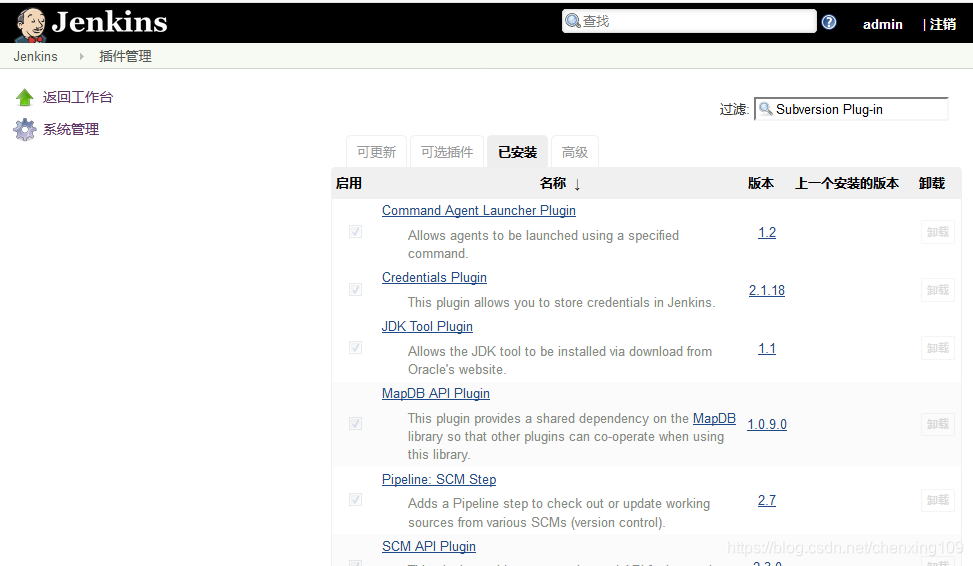973x566 pixels.
Task: Click 卸载 button for Pipeline: SCM Step
Action: click(x=938, y=500)
